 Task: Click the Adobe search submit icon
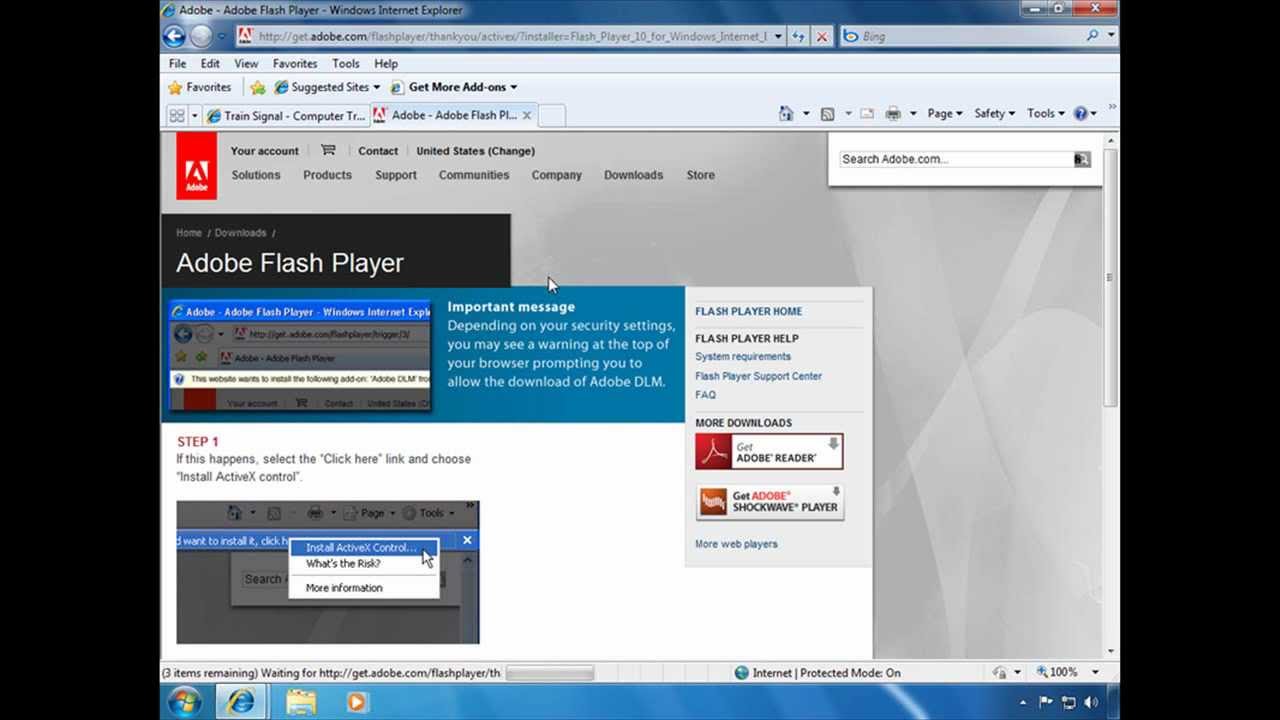pos(1081,159)
